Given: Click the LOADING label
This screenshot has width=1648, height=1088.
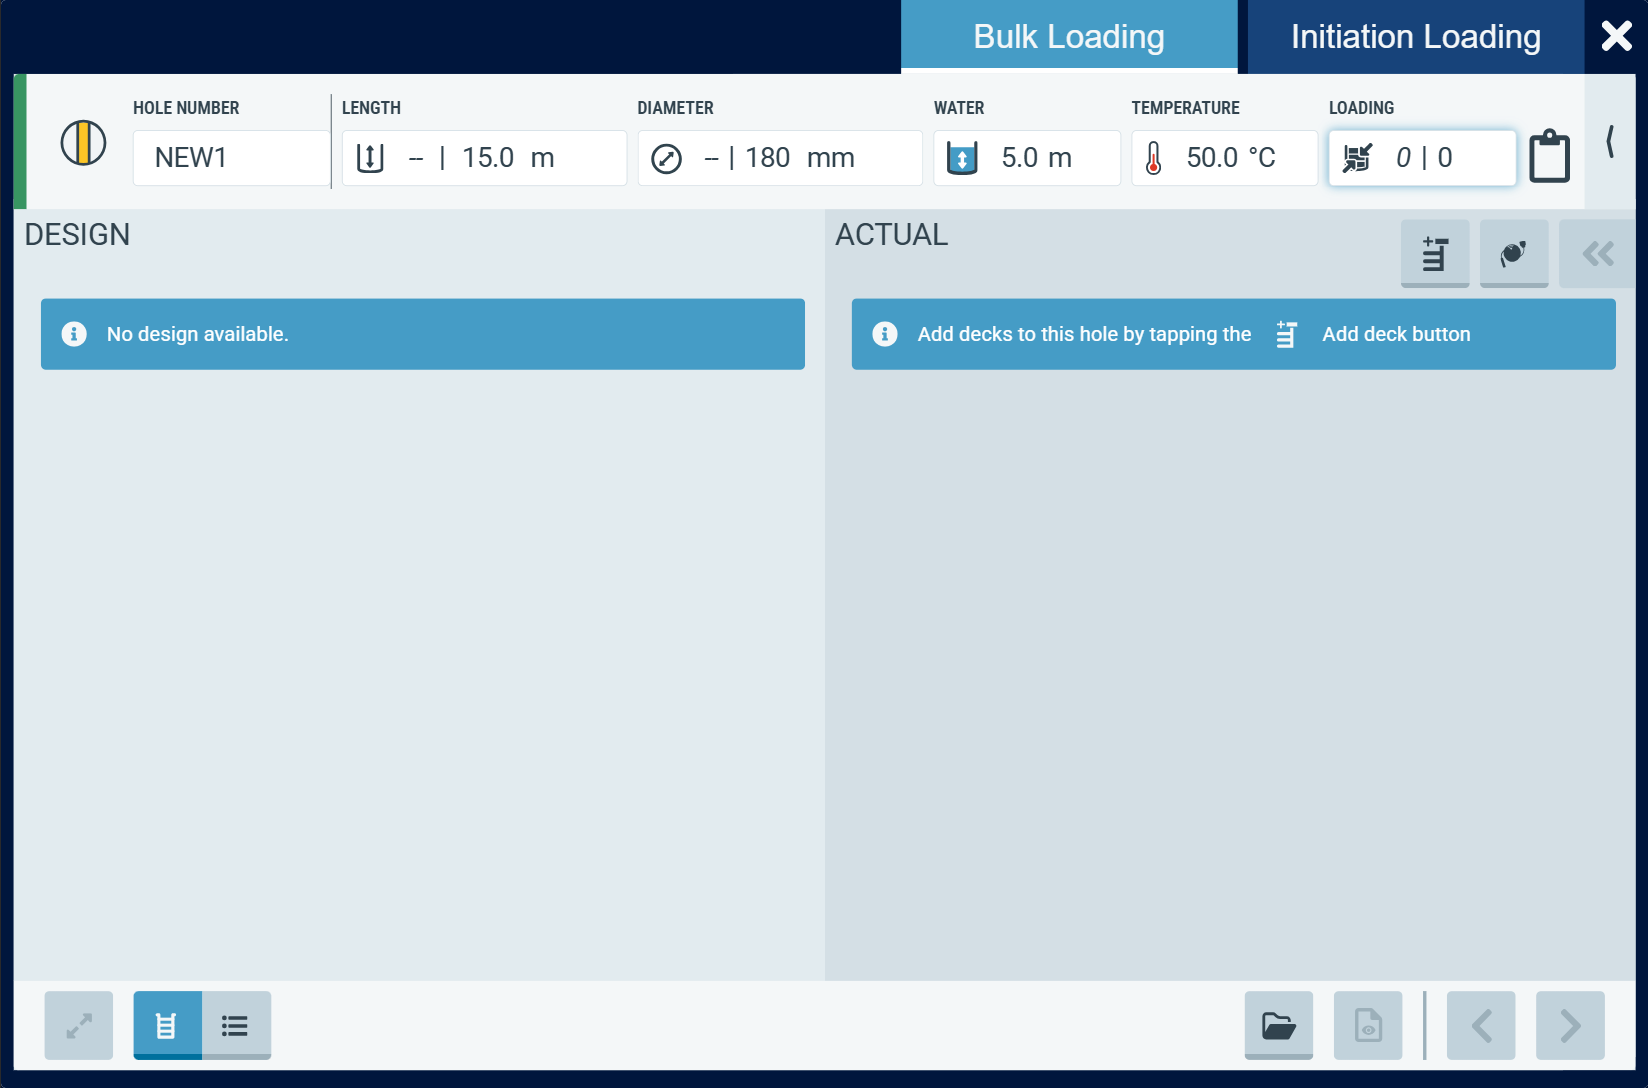Looking at the screenshot, I should [x=1361, y=108].
